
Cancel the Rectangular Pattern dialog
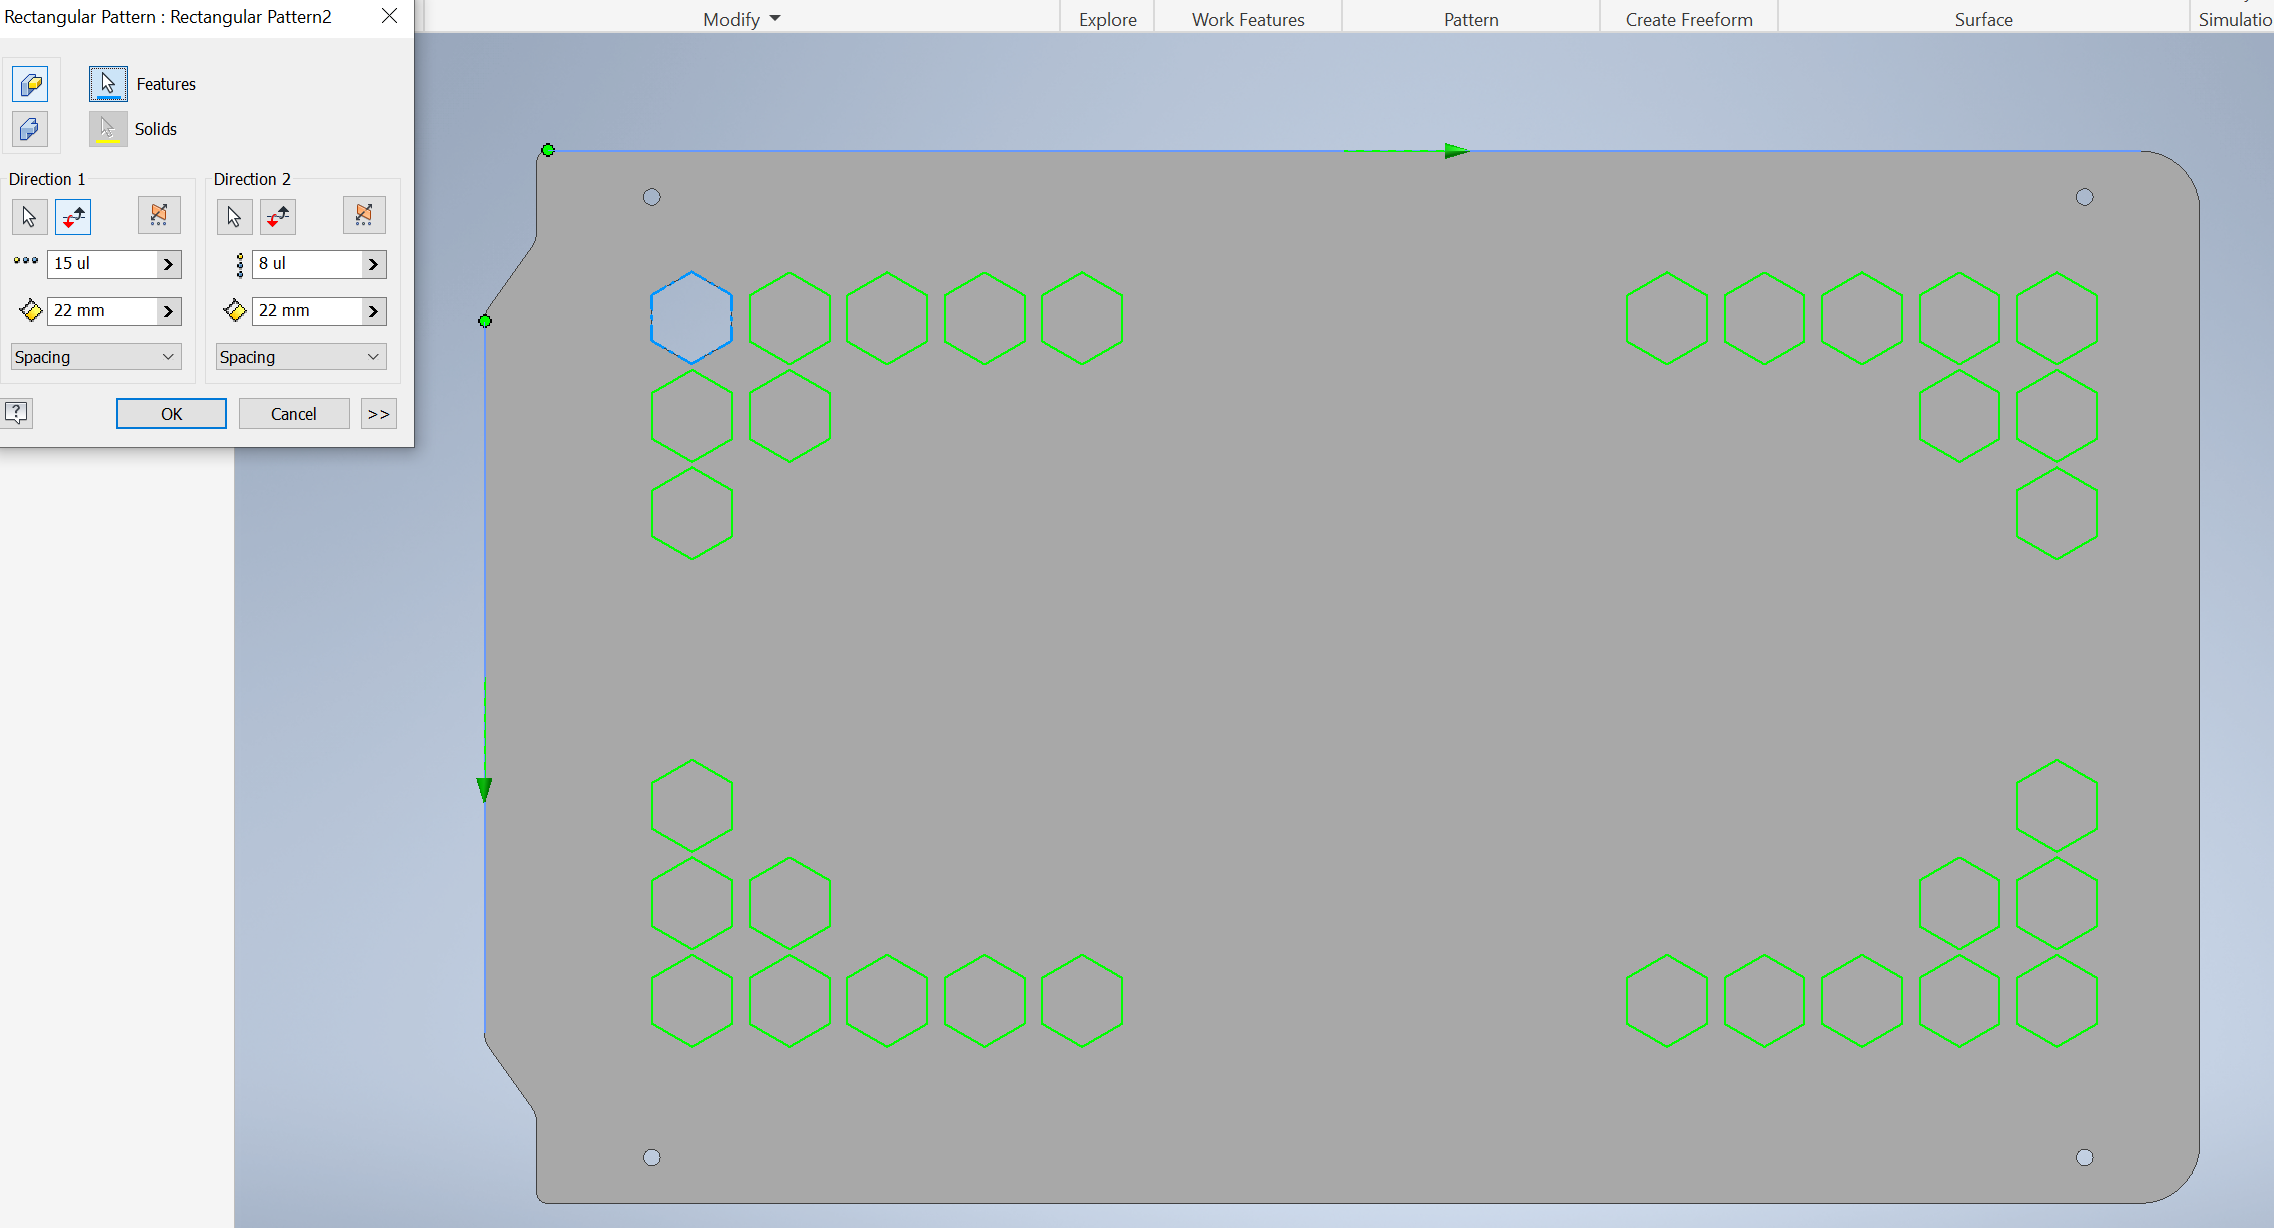(x=293, y=413)
